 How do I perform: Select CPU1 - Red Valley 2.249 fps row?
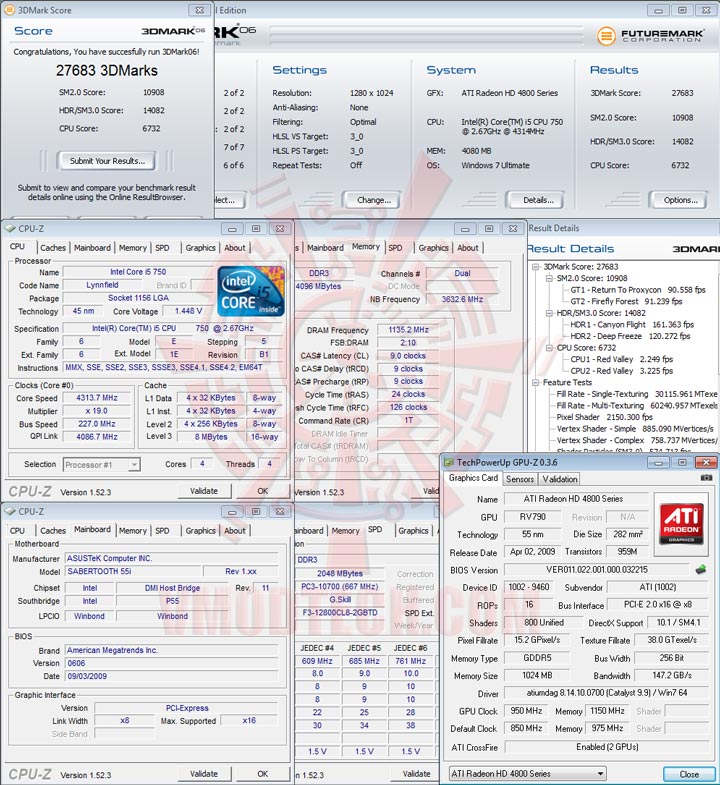tap(621, 359)
